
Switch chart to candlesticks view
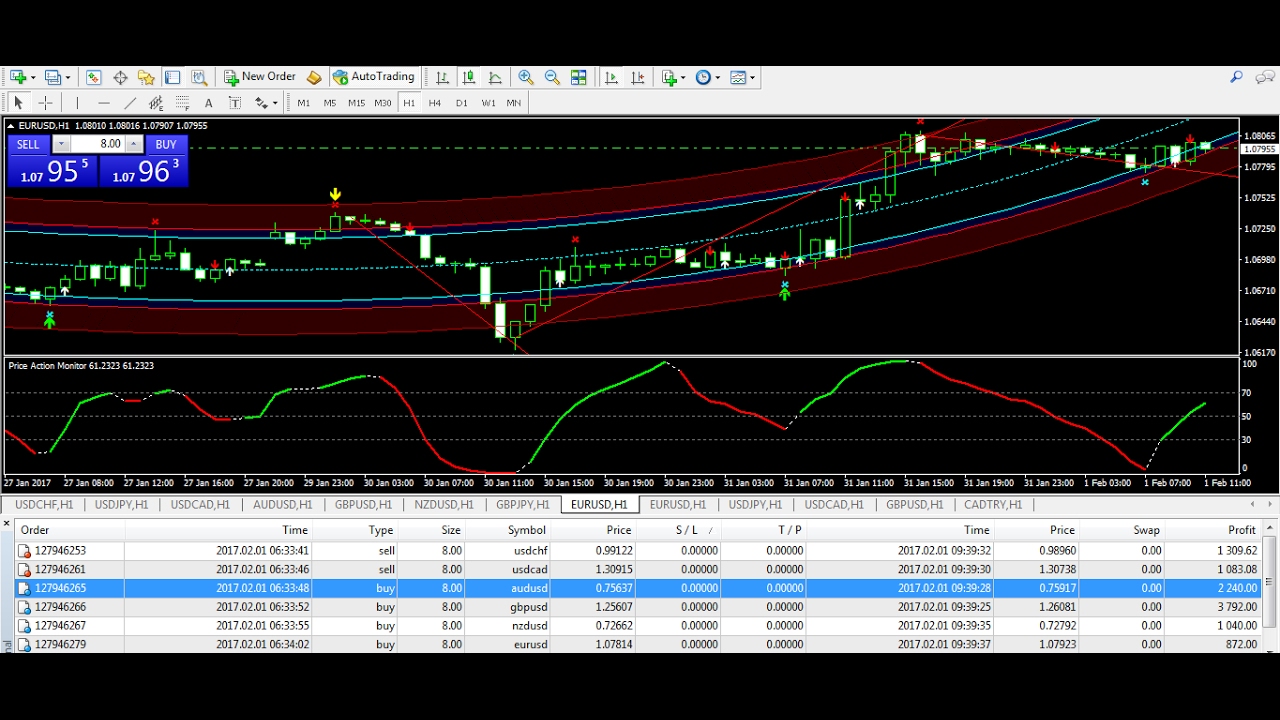coord(469,77)
